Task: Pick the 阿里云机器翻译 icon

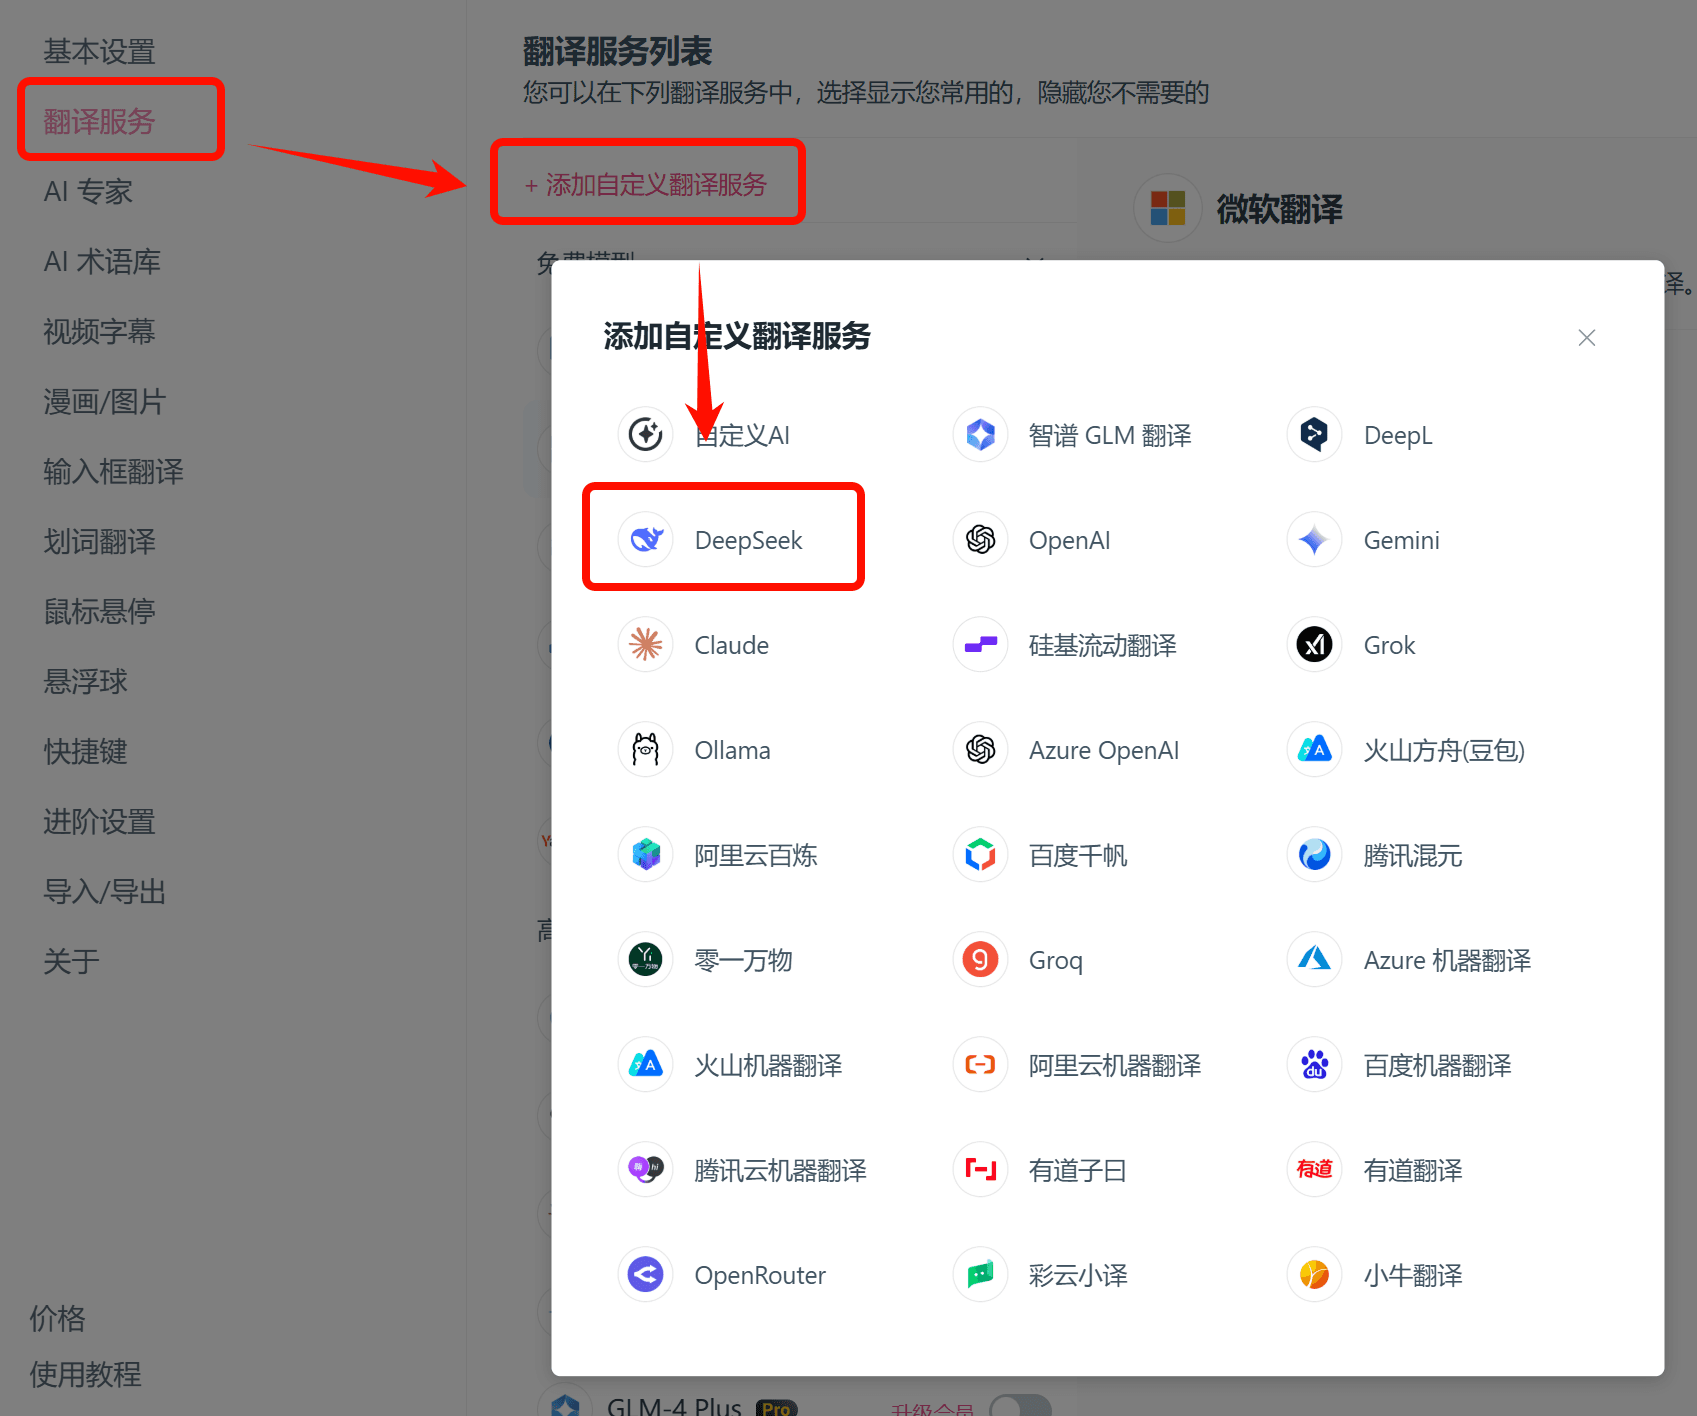Action: click(980, 1065)
